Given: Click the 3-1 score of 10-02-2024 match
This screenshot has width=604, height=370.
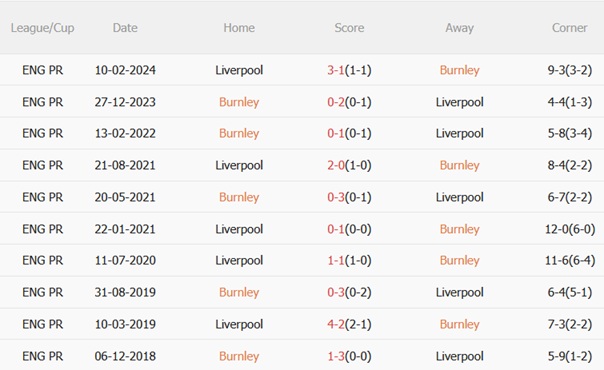Looking at the screenshot, I should click(336, 70).
